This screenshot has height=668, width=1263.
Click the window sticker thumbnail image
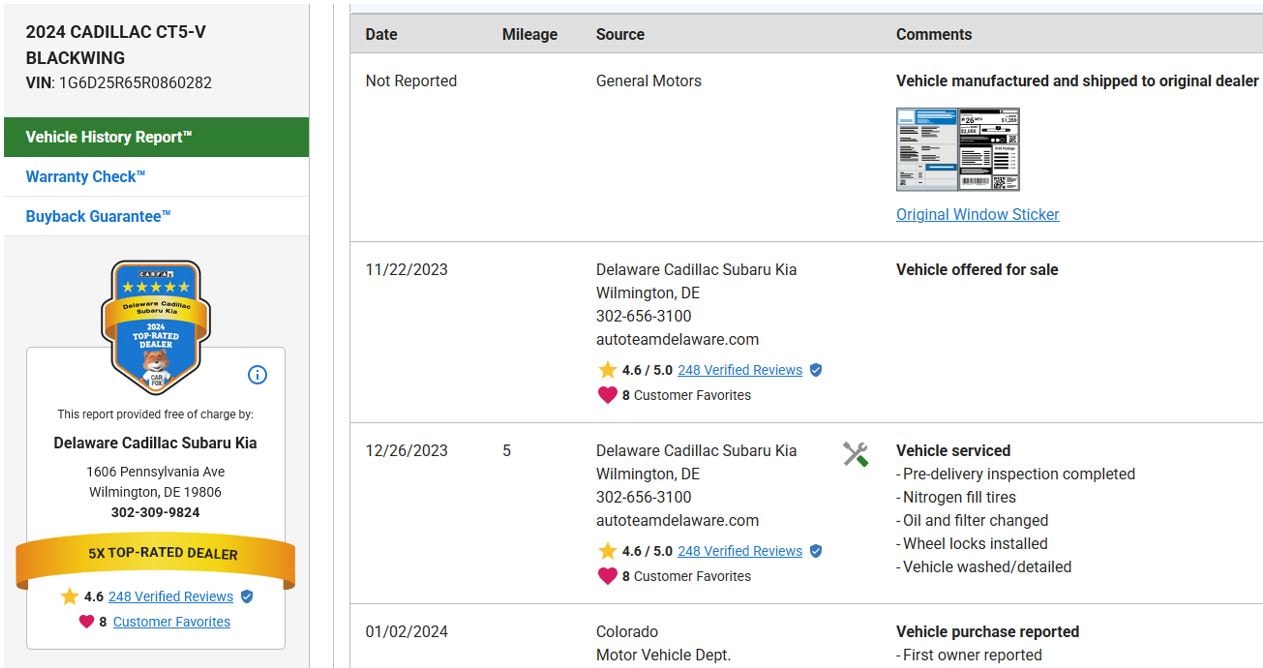coord(957,150)
